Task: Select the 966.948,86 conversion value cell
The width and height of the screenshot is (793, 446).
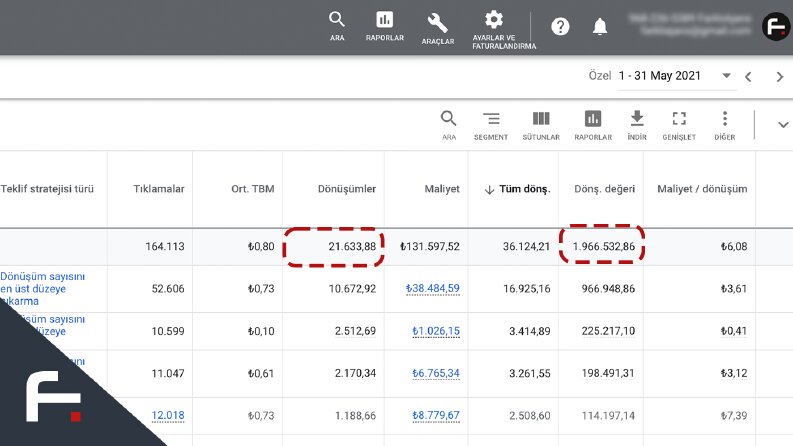Action: (x=608, y=289)
